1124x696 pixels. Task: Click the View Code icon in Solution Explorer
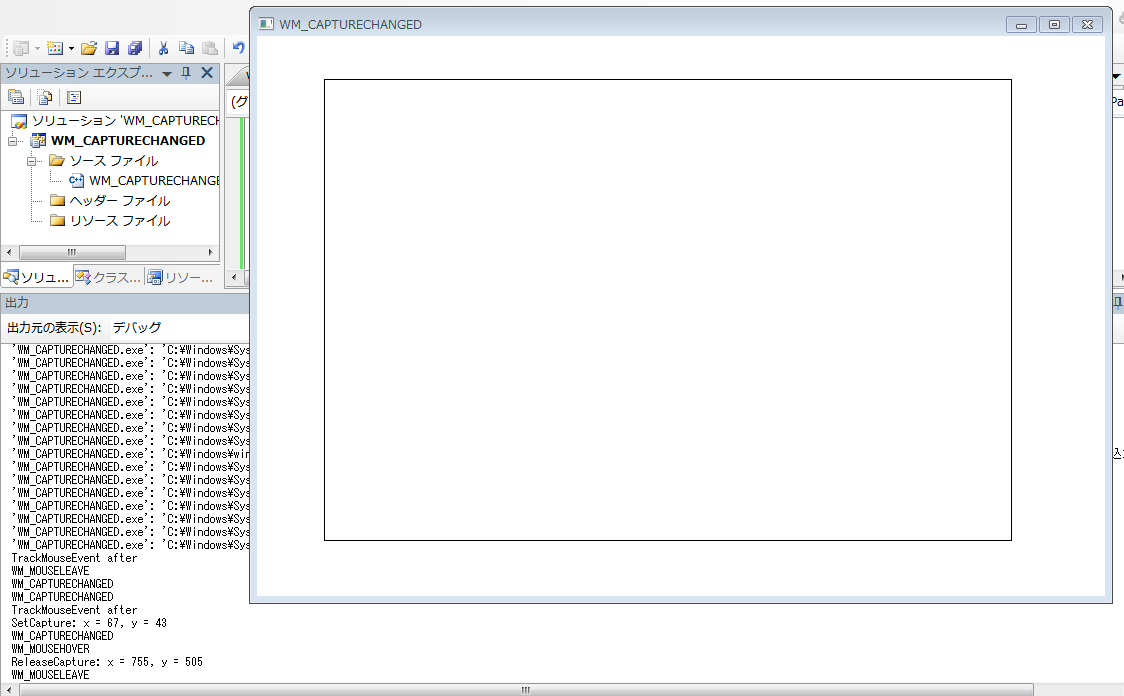click(x=74, y=97)
